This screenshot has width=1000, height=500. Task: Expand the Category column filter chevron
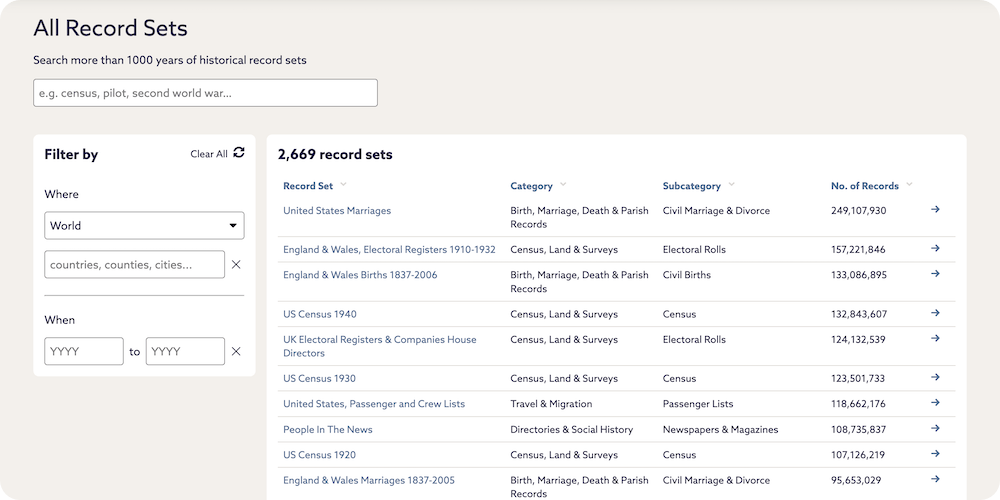563,185
